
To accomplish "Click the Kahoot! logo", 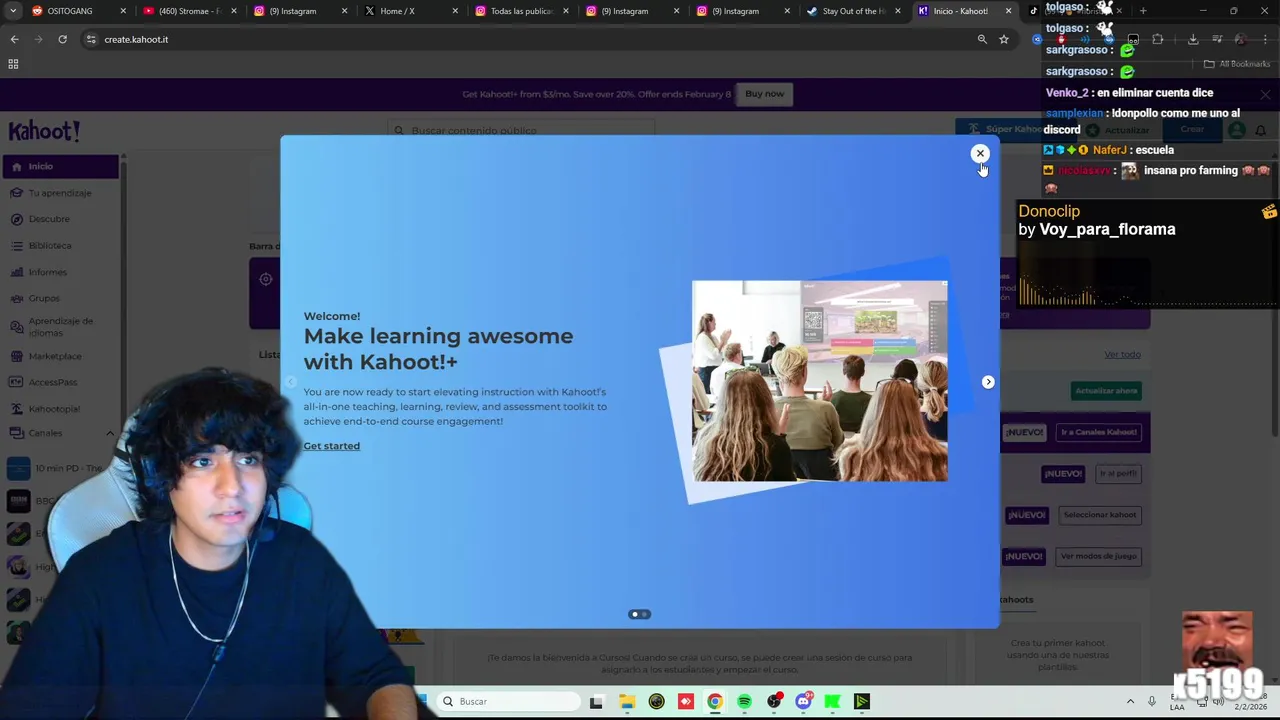I will [x=44, y=131].
